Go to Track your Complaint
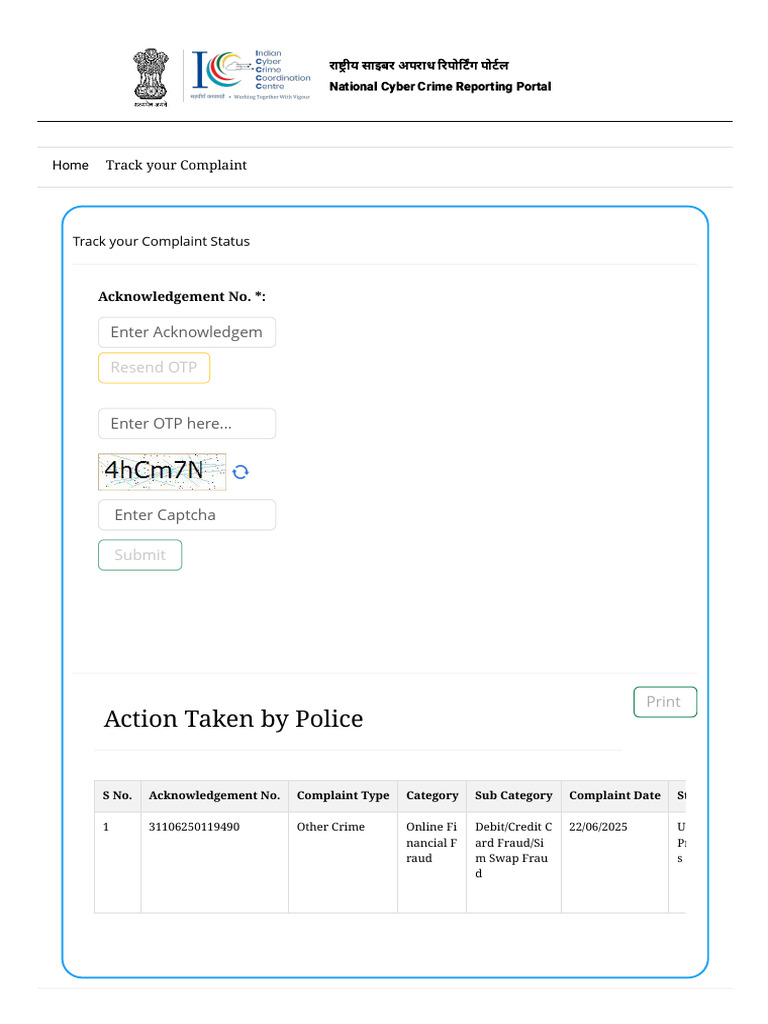This screenshot has height=1024, width=768. pos(176,165)
